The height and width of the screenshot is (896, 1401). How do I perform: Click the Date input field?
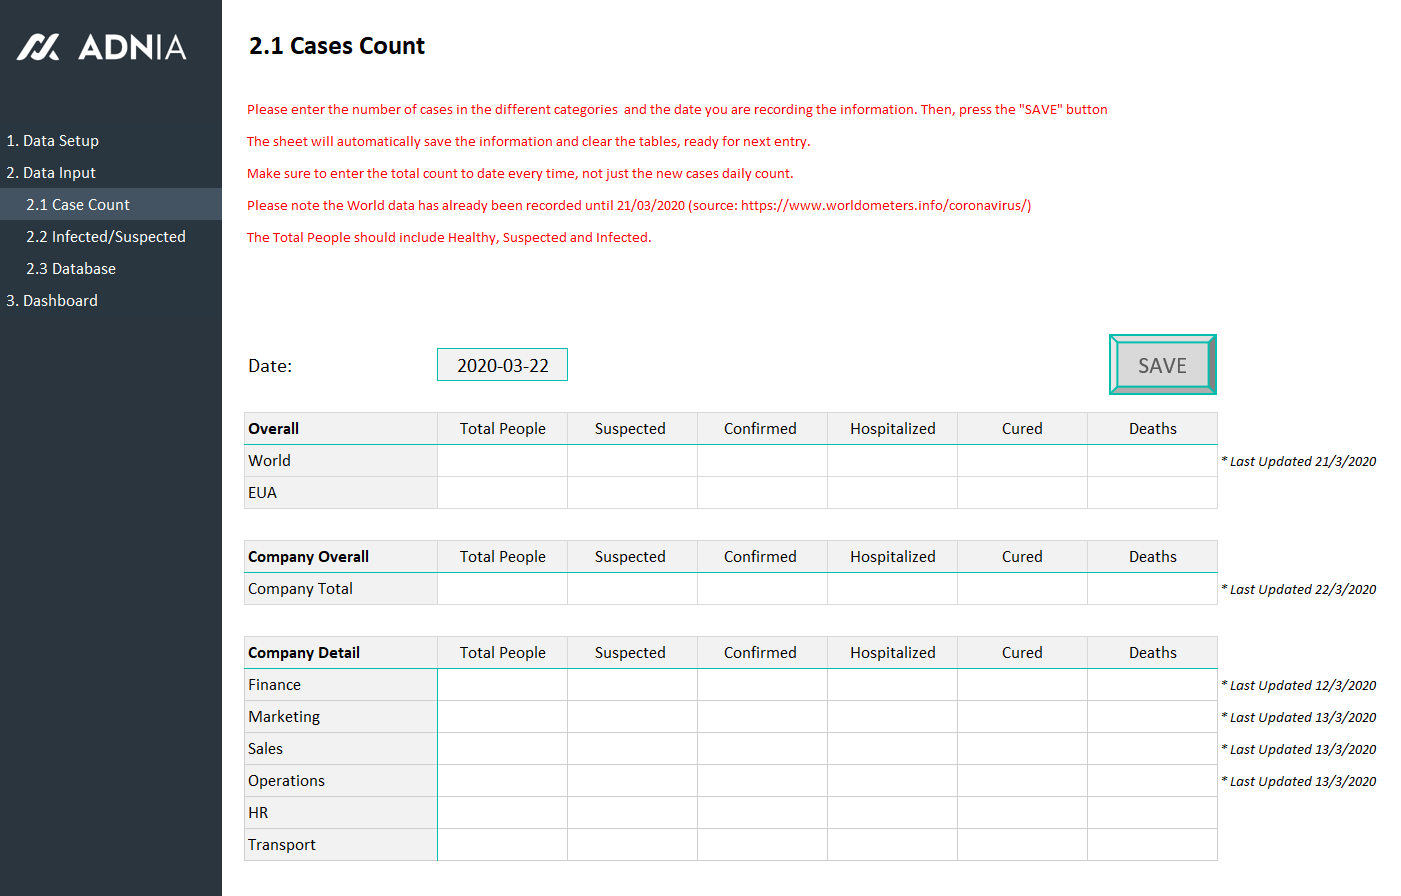502,365
